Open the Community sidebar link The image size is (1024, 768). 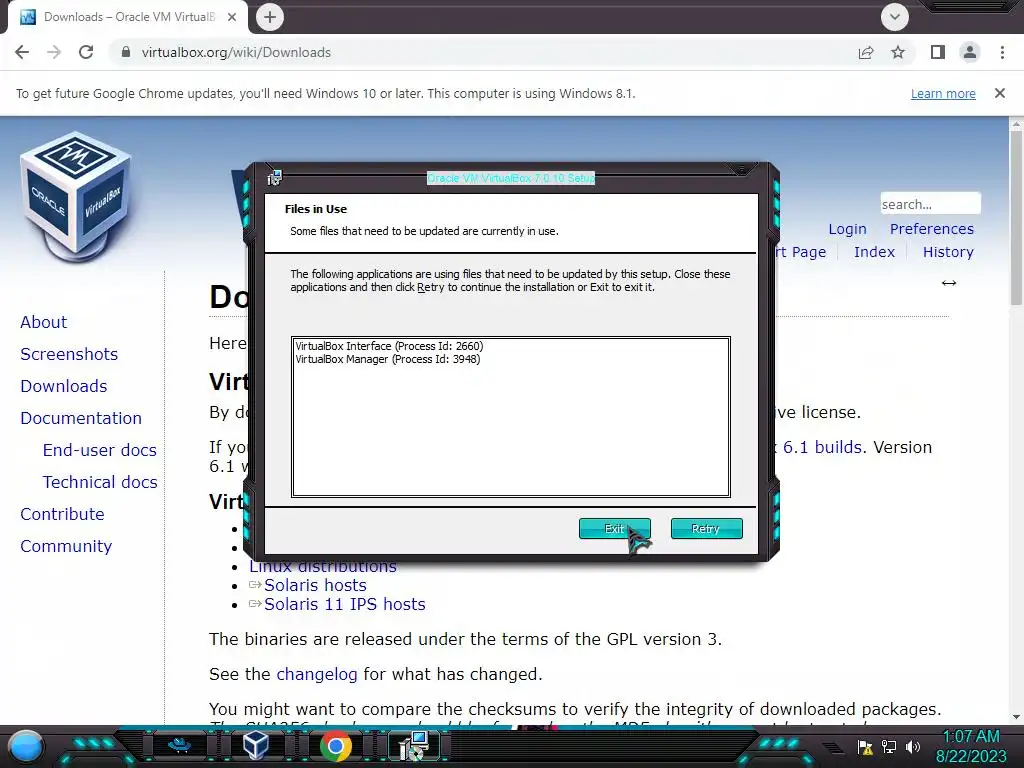pos(66,546)
